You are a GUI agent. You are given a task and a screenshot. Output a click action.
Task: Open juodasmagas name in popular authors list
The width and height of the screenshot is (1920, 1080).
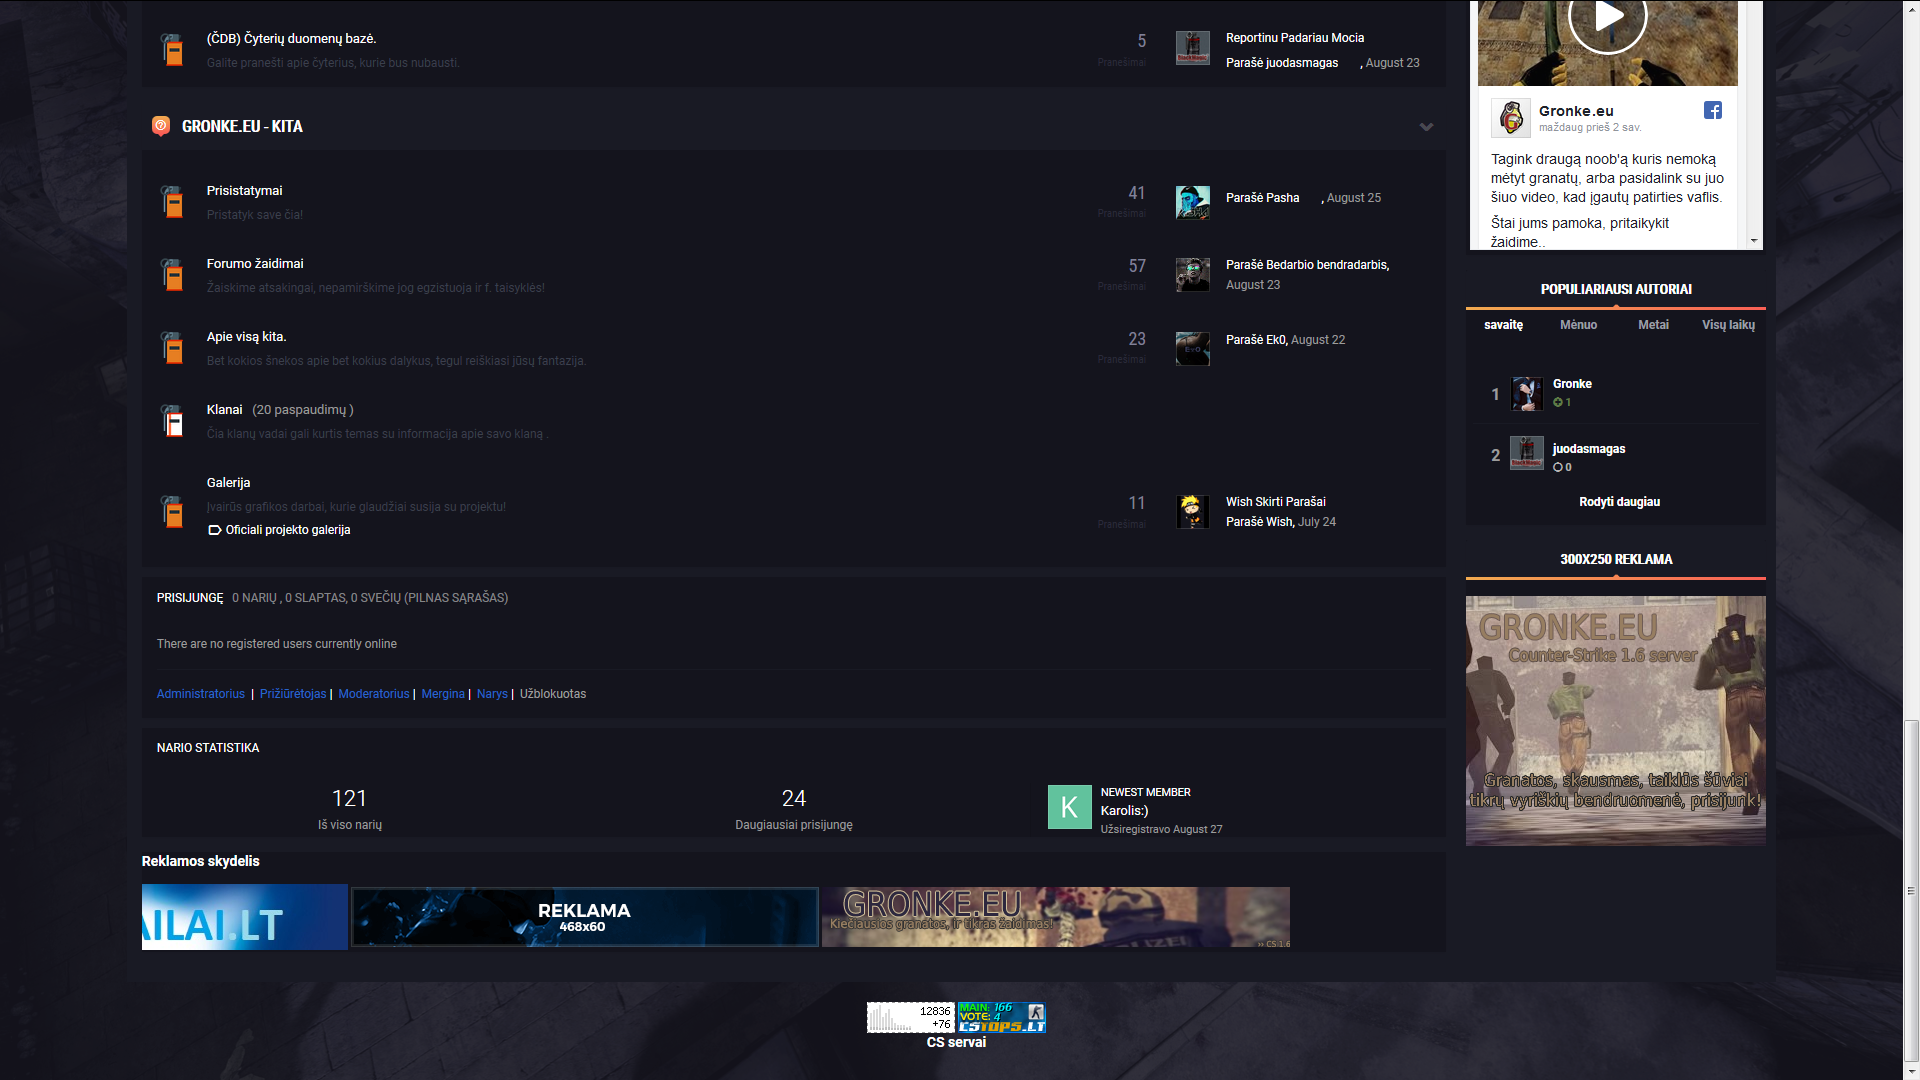(x=1589, y=449)
